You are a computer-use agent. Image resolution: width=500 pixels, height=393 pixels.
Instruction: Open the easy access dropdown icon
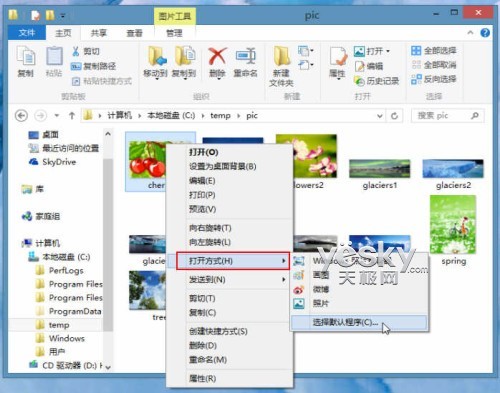306,64
